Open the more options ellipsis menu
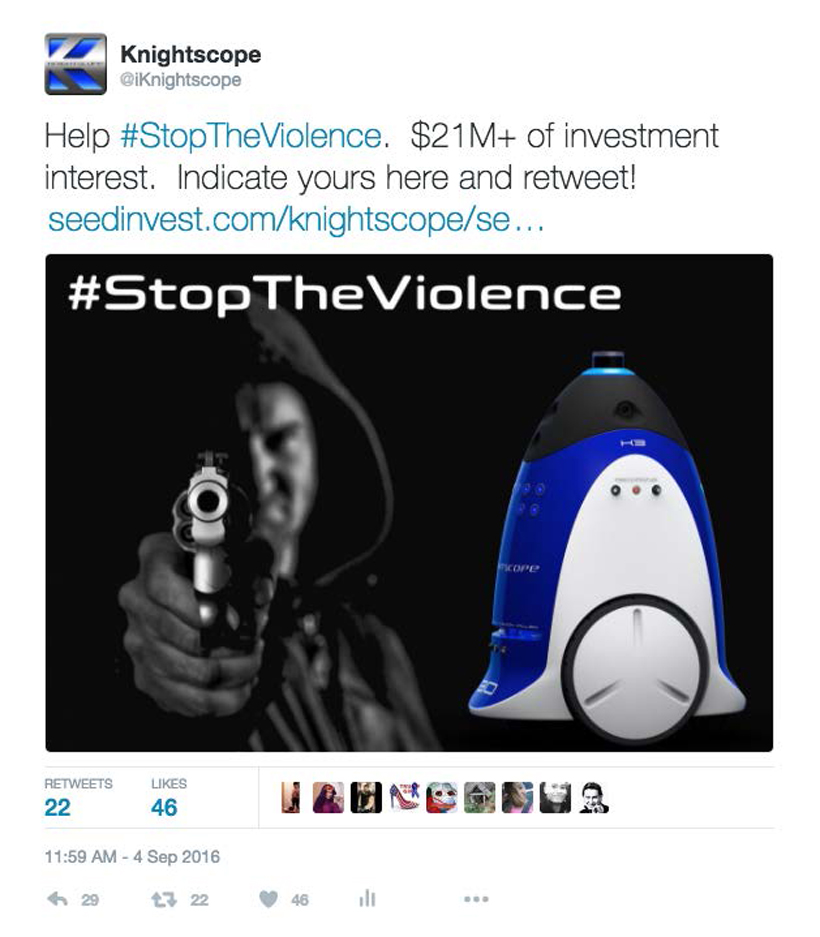This screenshot has width=820, height=937. pyautogui.click(x=476, y=899)
